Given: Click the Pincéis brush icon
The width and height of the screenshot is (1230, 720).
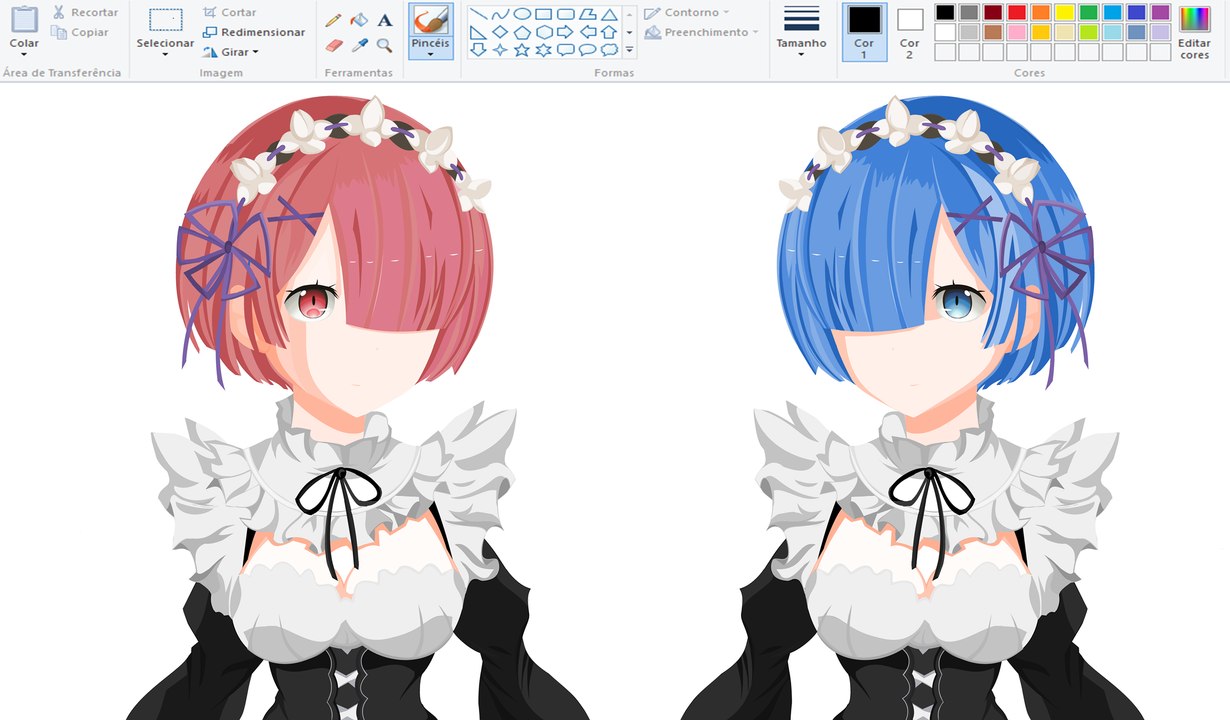Looking at the screenshot, I should coord(430,20).
